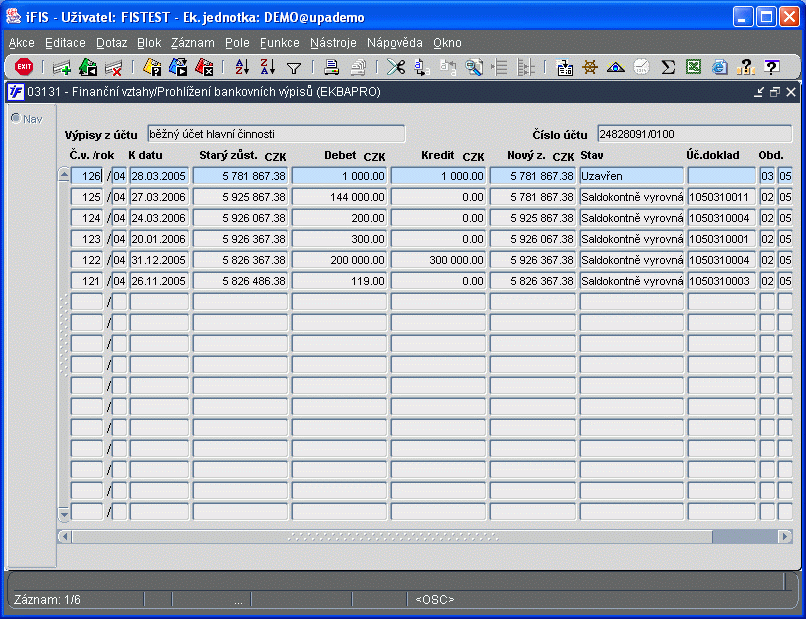806x619 pixels.
Task: Click the Excel export icon
Action: tap(693, 67)
